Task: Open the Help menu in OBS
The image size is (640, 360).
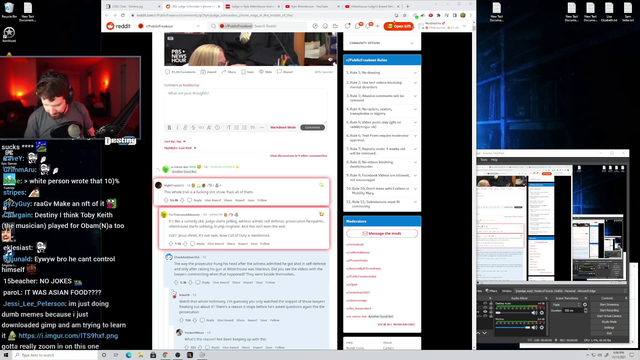Action: click(494, 160)
